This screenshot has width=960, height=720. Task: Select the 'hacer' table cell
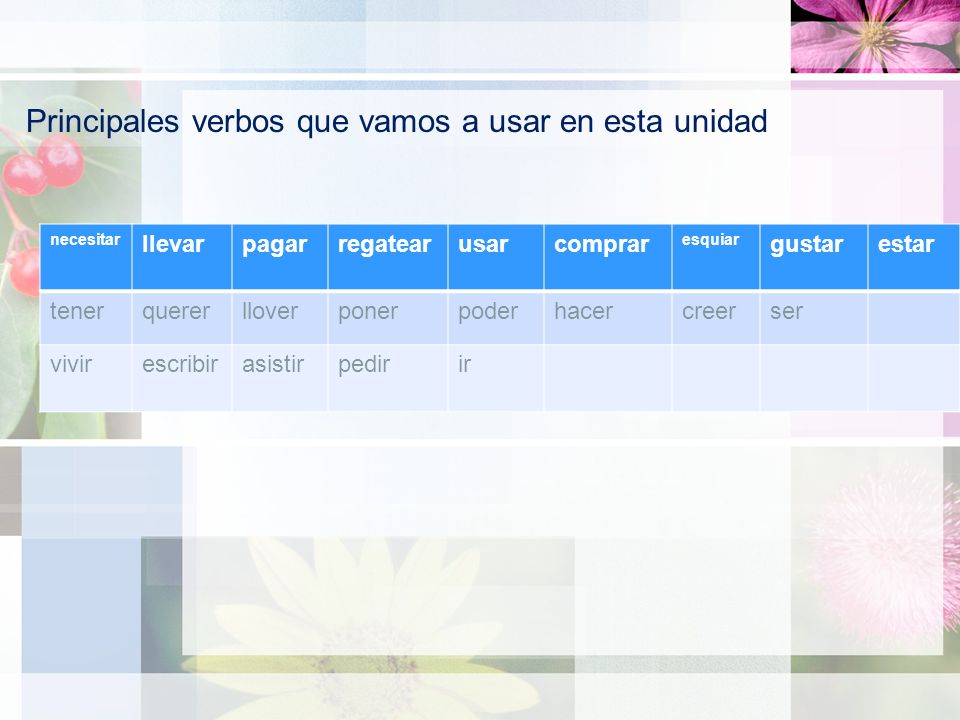(x=608, y=318)
